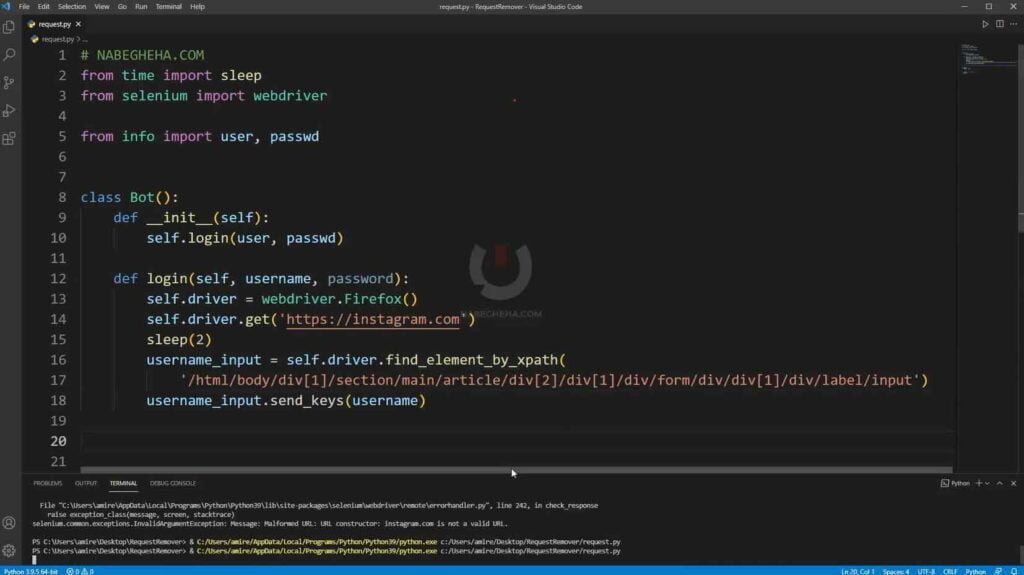Open the https://instagram.com link in code
Screen dimensions: 1024x575
[x=373, y=319]
